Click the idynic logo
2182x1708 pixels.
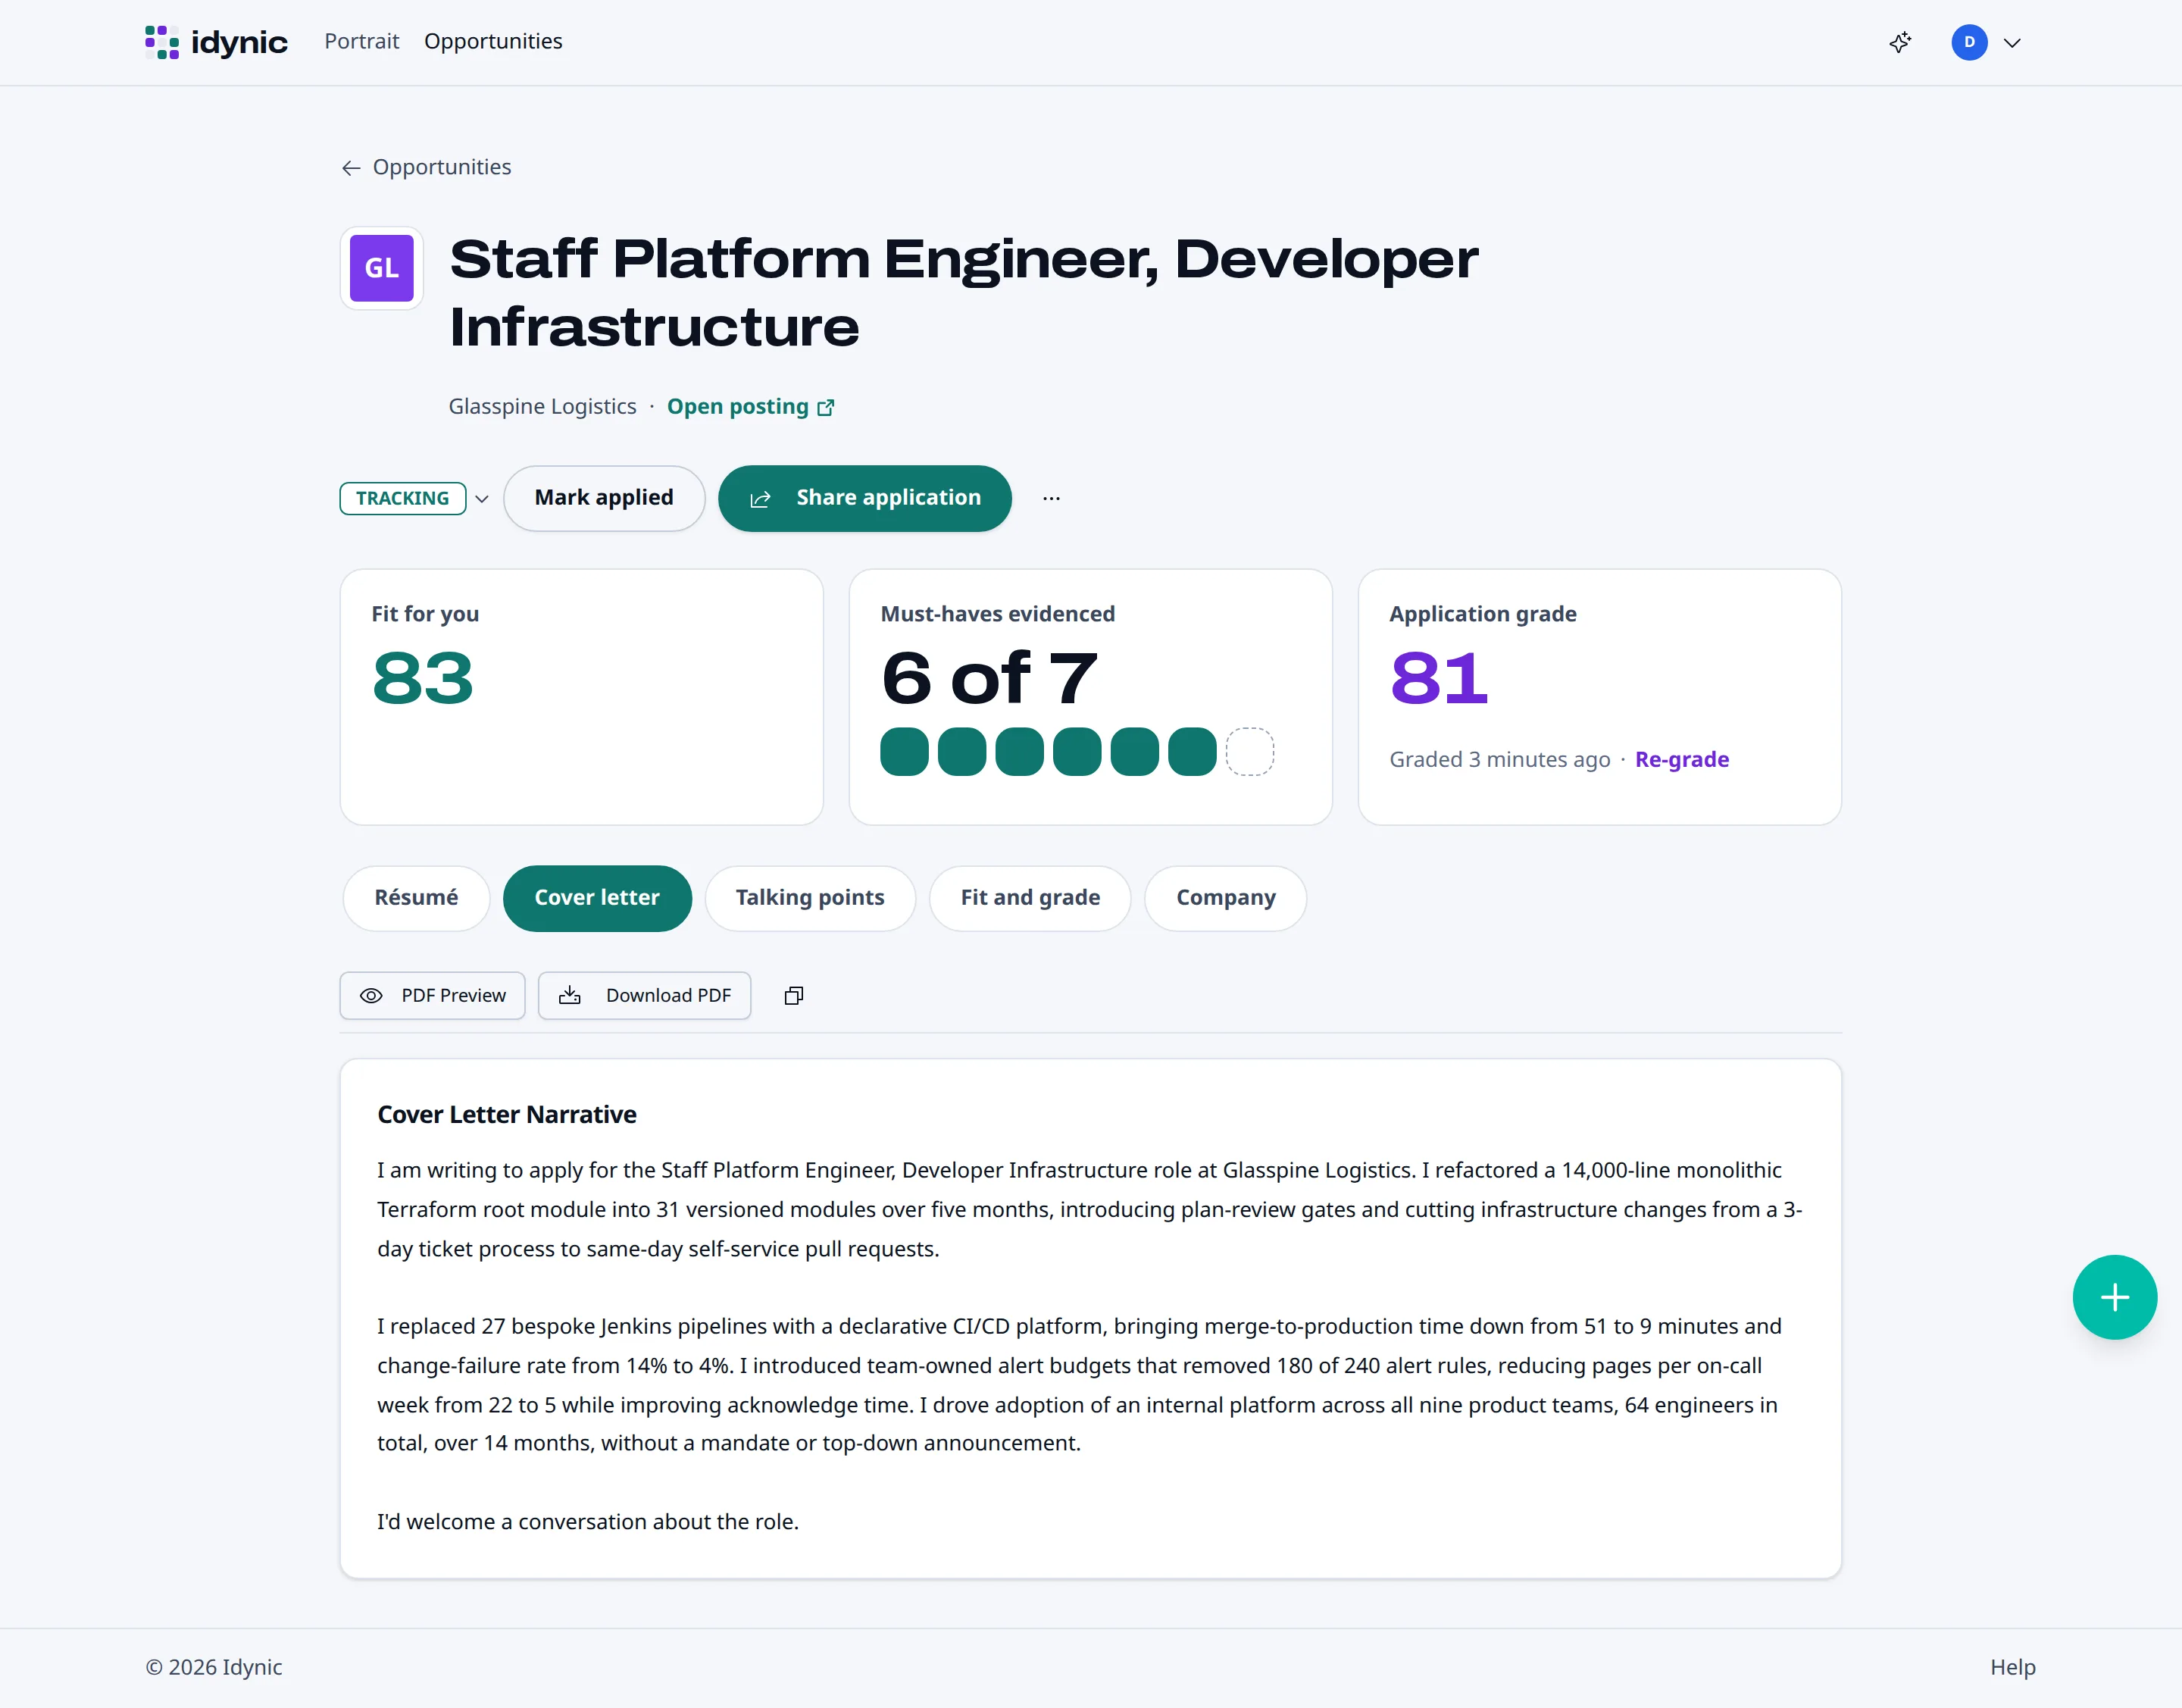coord(216,42)
